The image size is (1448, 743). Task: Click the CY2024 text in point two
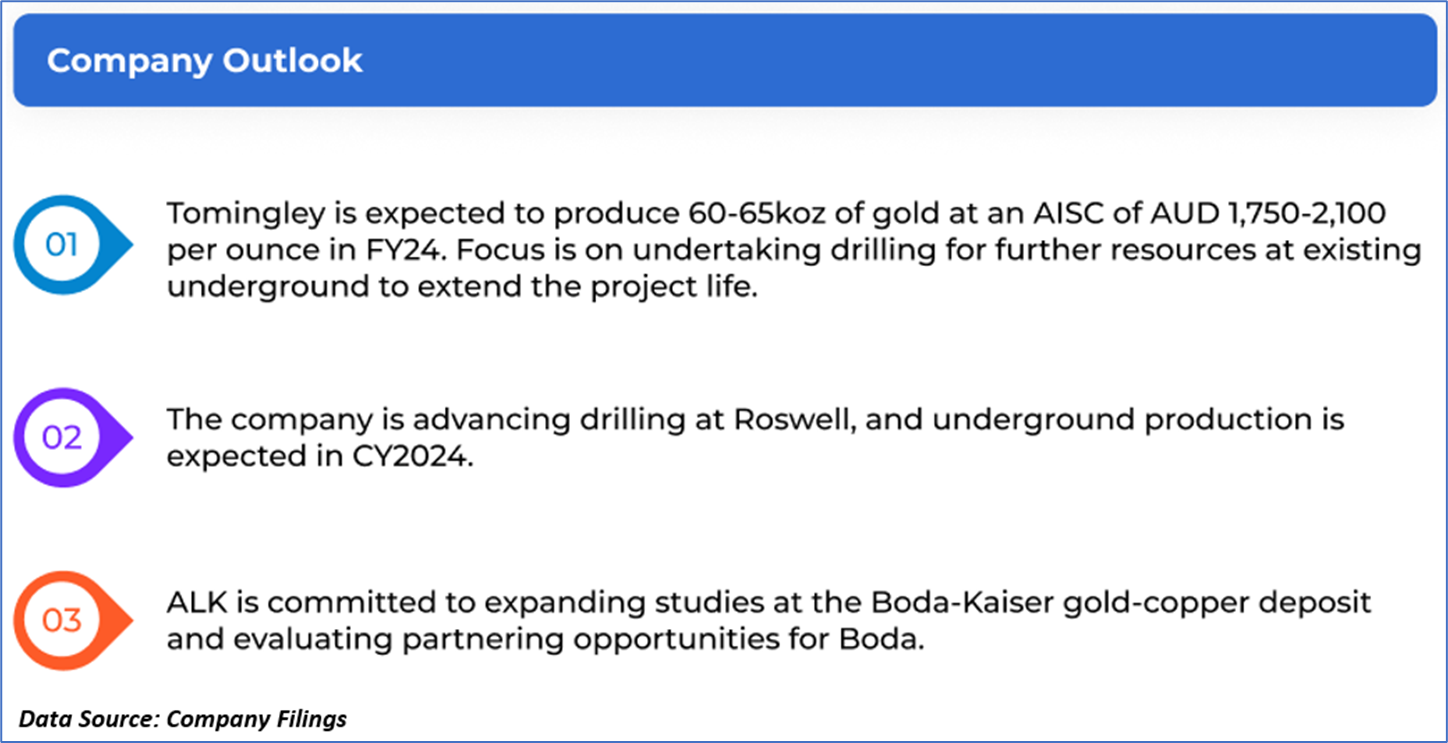pos(411,456)
